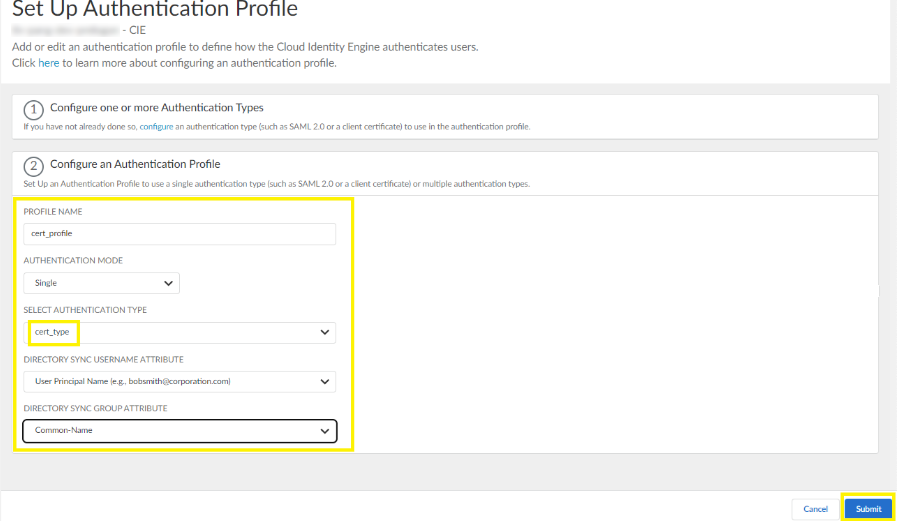This screenshot has height=521, width=897.
Task: Select the 'Configure one or more Authentication Types' heading
Action: tap(156, 107)
